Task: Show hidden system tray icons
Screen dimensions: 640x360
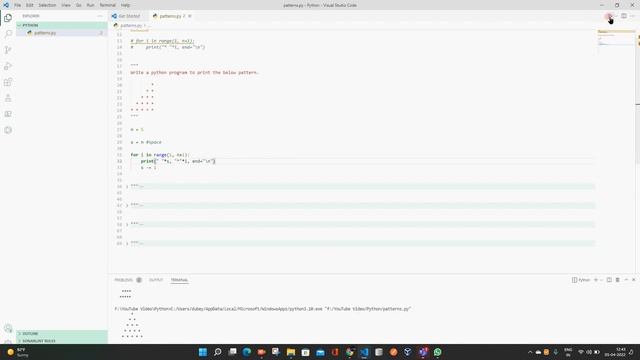Action: point(530,352)
